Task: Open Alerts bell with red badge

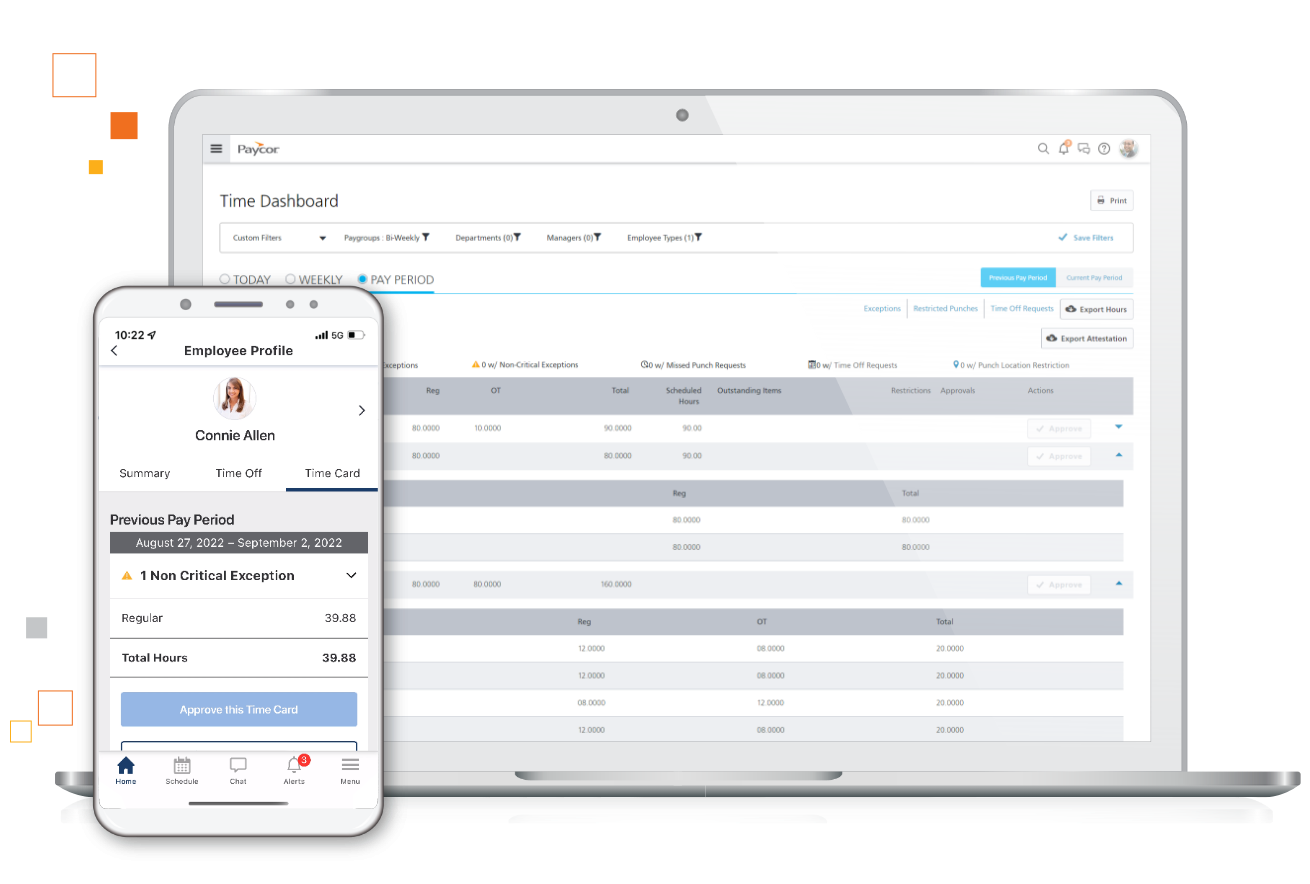Action: [294, 768]
